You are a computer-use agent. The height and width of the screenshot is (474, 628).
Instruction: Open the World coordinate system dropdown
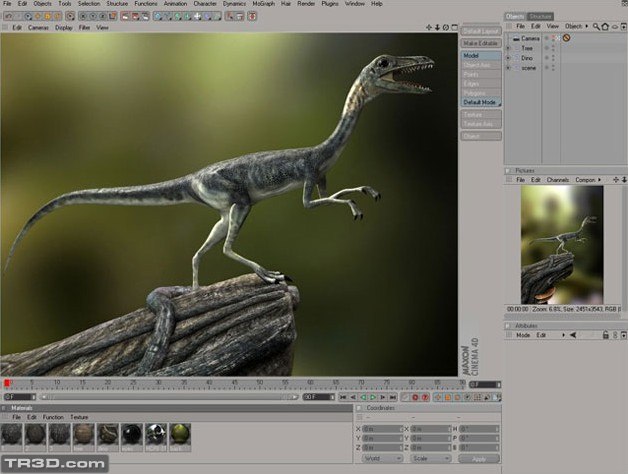click(379, 458)
